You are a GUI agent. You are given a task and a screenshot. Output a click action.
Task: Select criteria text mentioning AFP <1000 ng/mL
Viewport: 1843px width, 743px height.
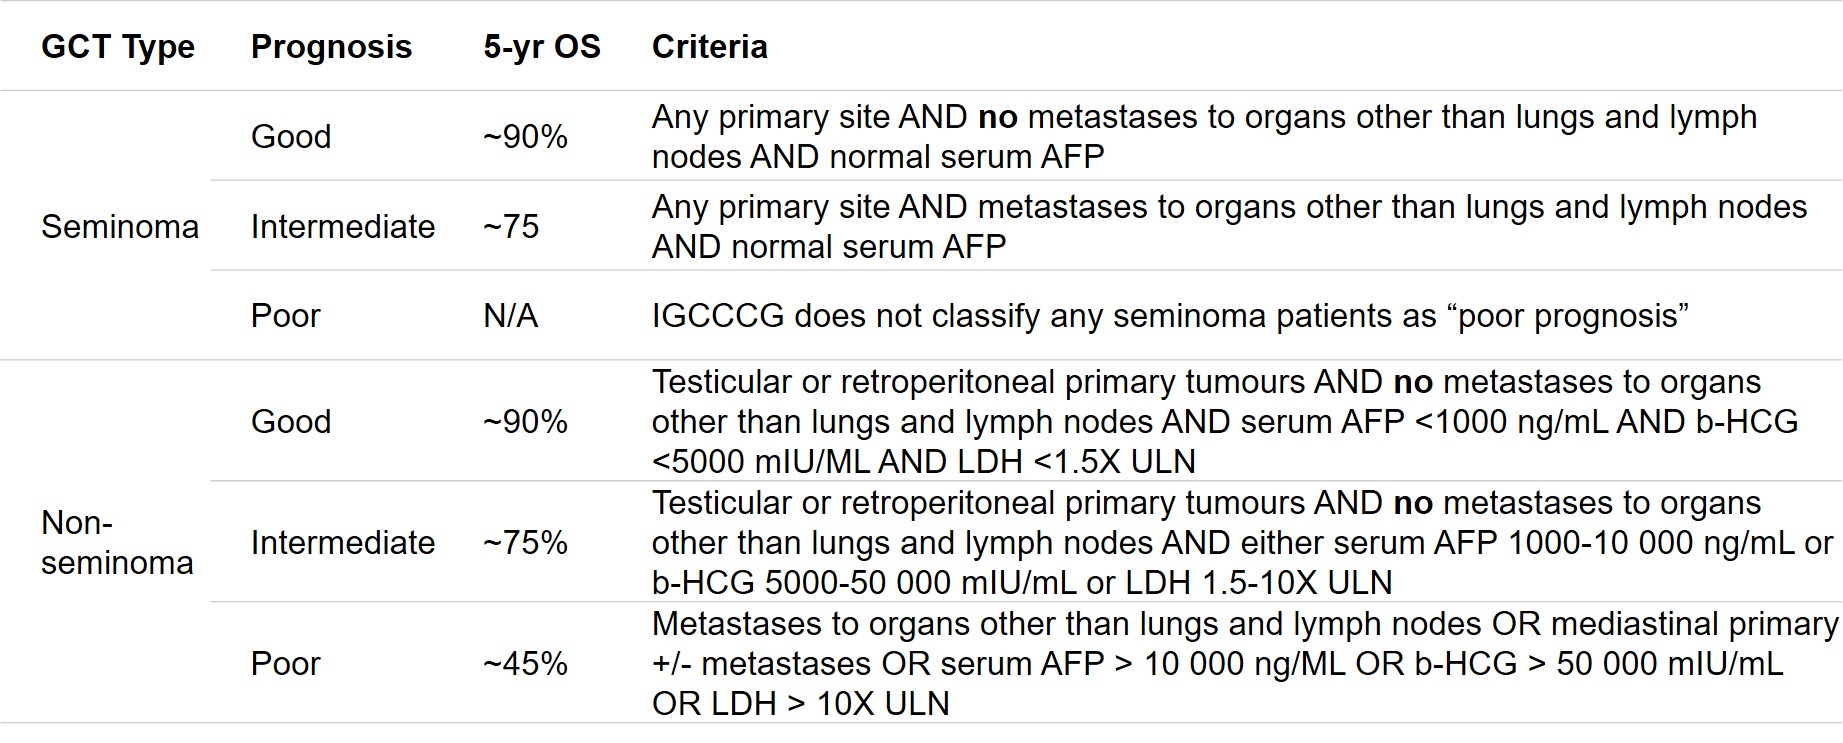click(1224, 422)
